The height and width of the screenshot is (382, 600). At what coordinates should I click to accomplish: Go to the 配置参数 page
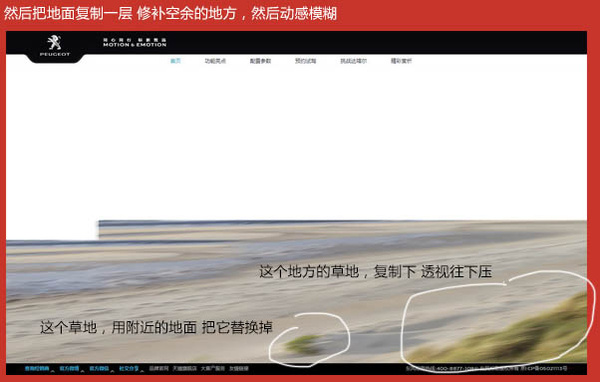point(260,61)
